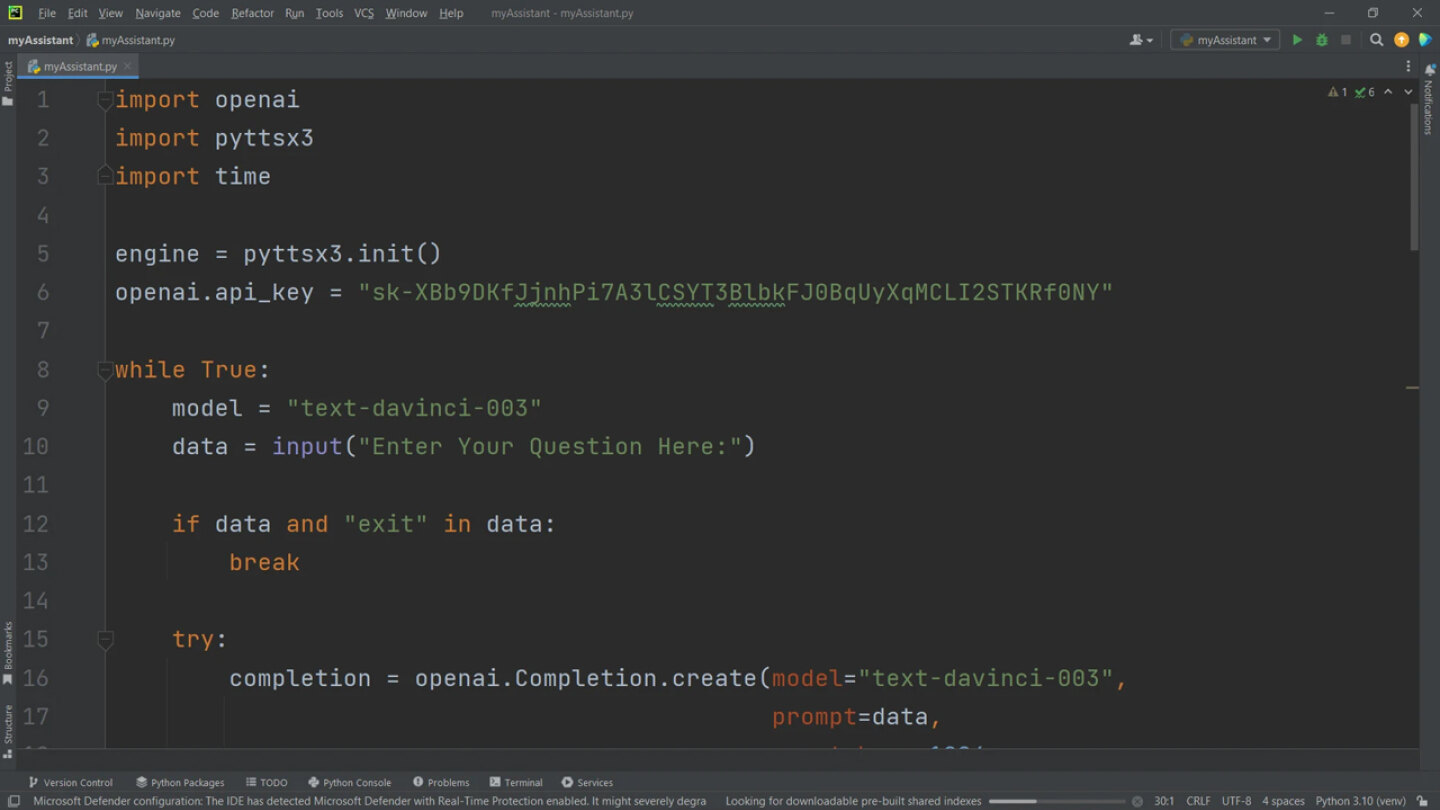The image size is (1440, 810).
Task: Open the Bookmarks tool window sidebar tab
Action: pyautogui.click(x=8, y=653)
